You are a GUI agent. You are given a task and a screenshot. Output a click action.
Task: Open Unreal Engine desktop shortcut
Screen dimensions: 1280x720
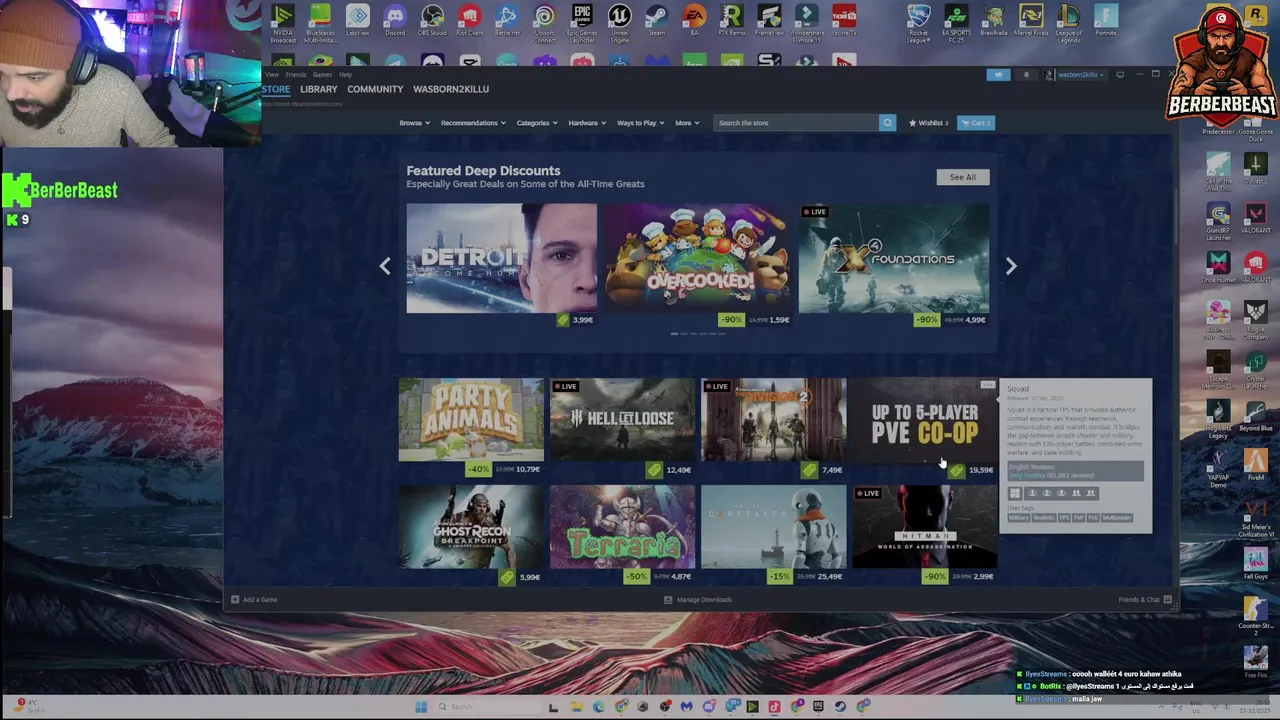coord(619,23)
